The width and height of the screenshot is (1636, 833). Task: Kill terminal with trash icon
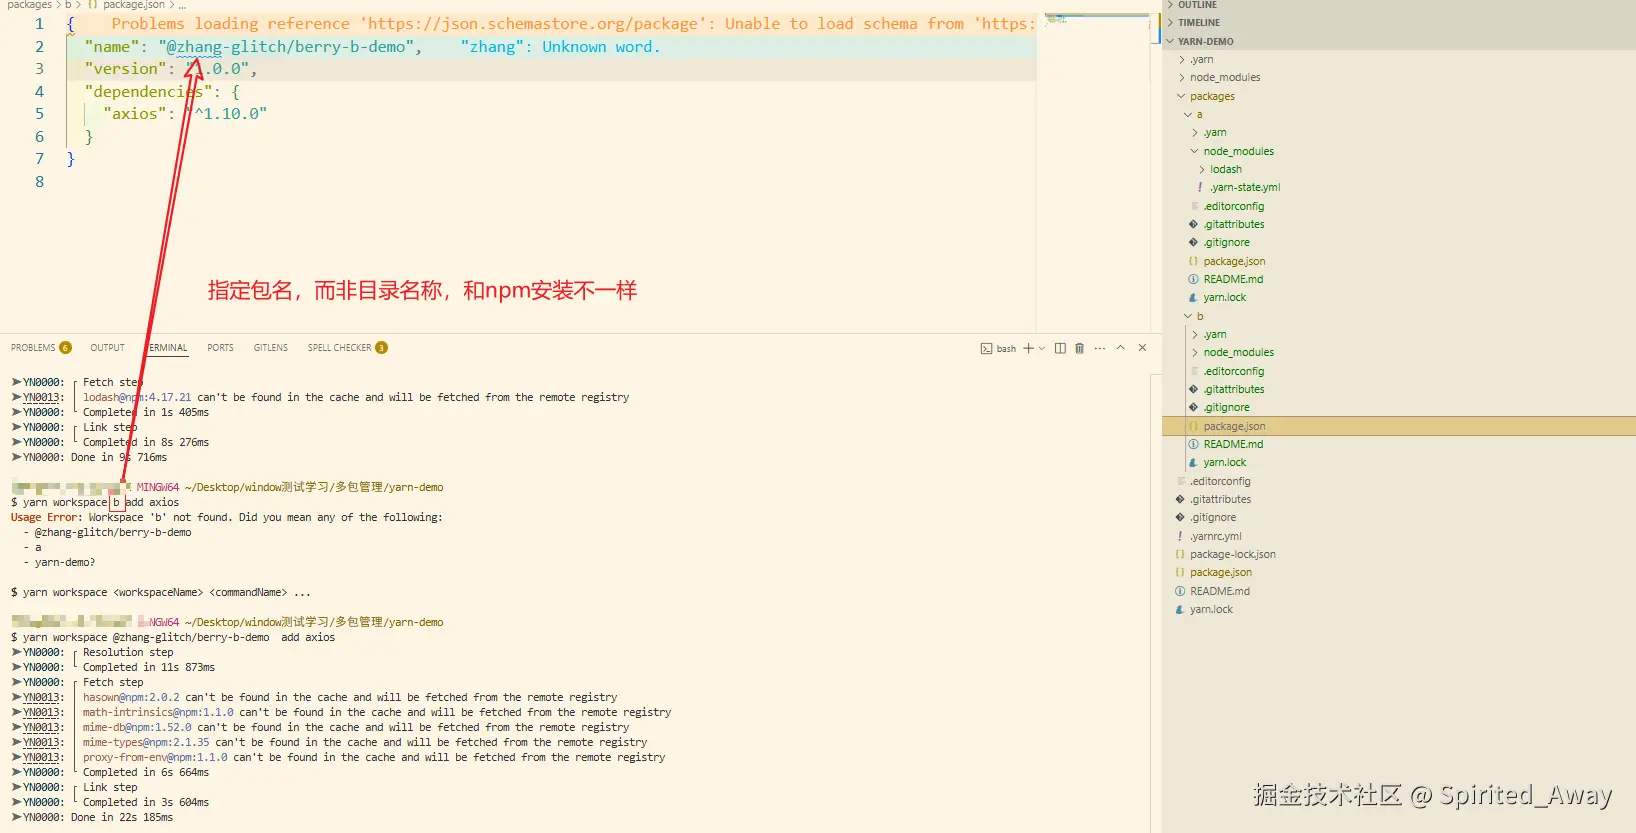(x=1079, y=348)
